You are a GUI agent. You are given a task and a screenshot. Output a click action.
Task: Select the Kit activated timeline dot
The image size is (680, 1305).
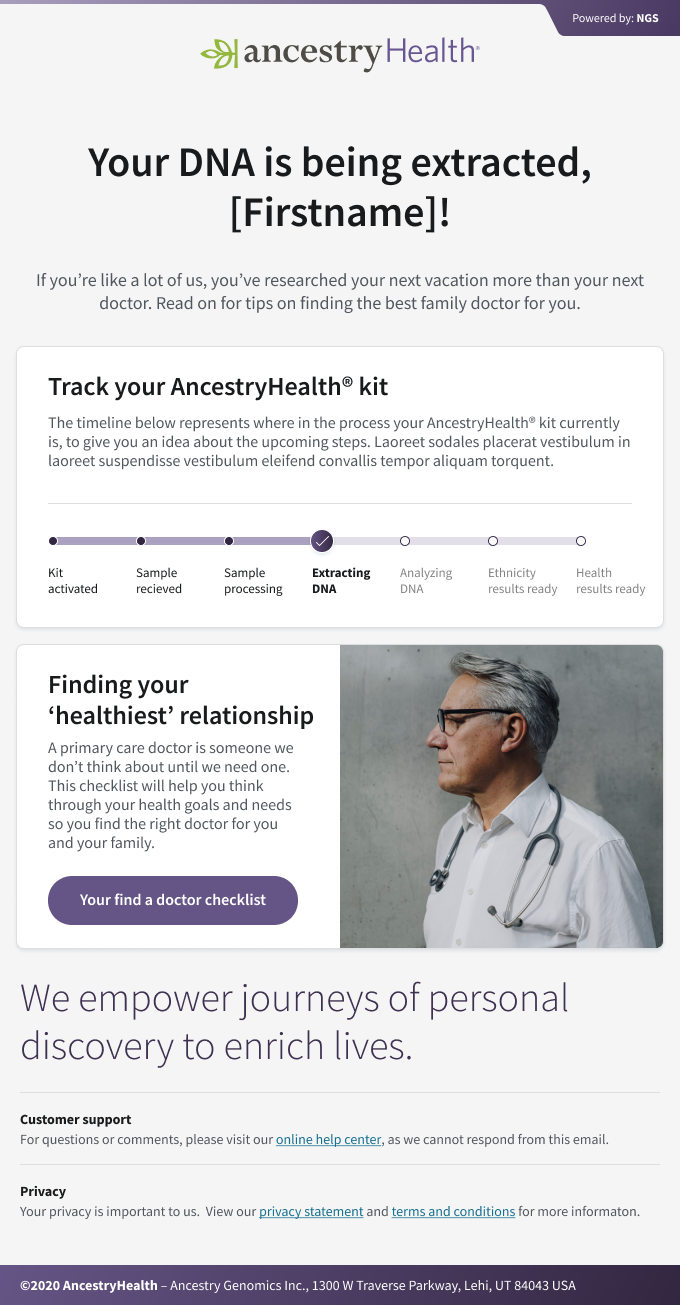[x=53, y=541]
